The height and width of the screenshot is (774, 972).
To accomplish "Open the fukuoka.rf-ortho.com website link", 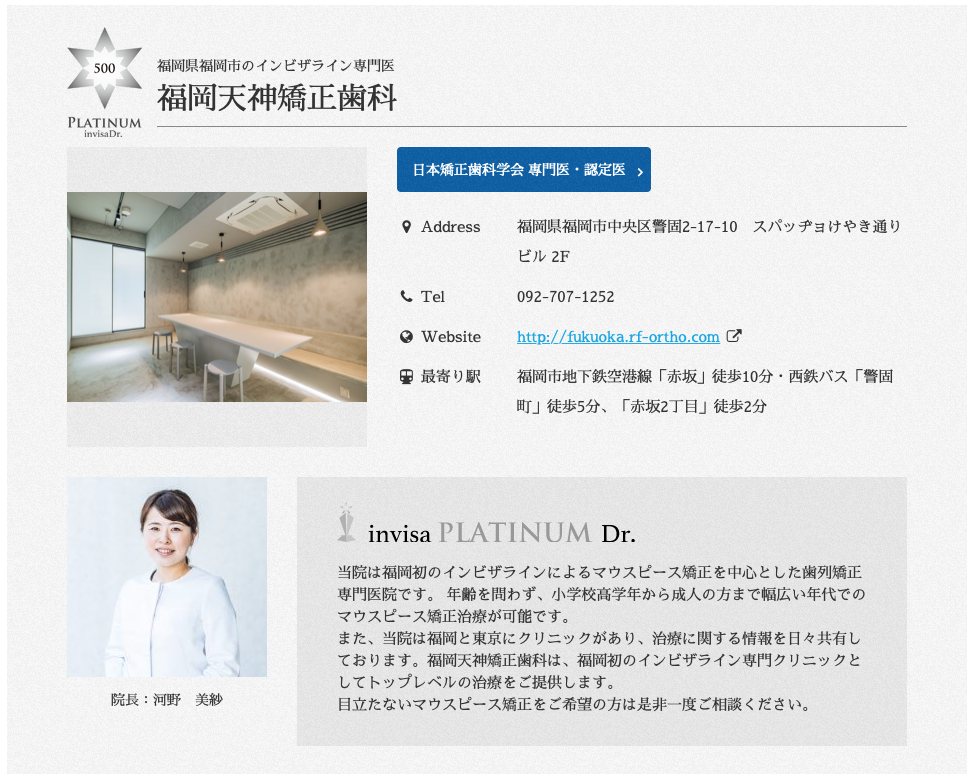I will [x=618, y=336].
